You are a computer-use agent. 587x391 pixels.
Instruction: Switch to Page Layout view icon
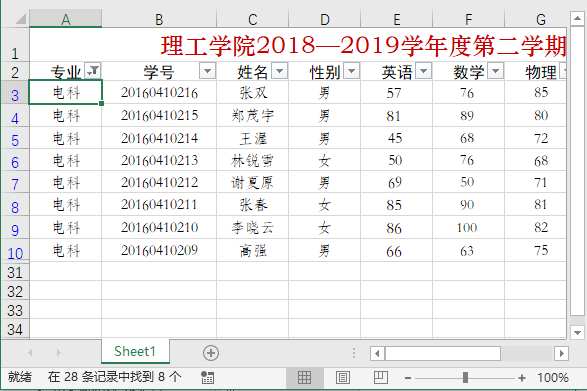pyautogui.click(x=343, y=378)
